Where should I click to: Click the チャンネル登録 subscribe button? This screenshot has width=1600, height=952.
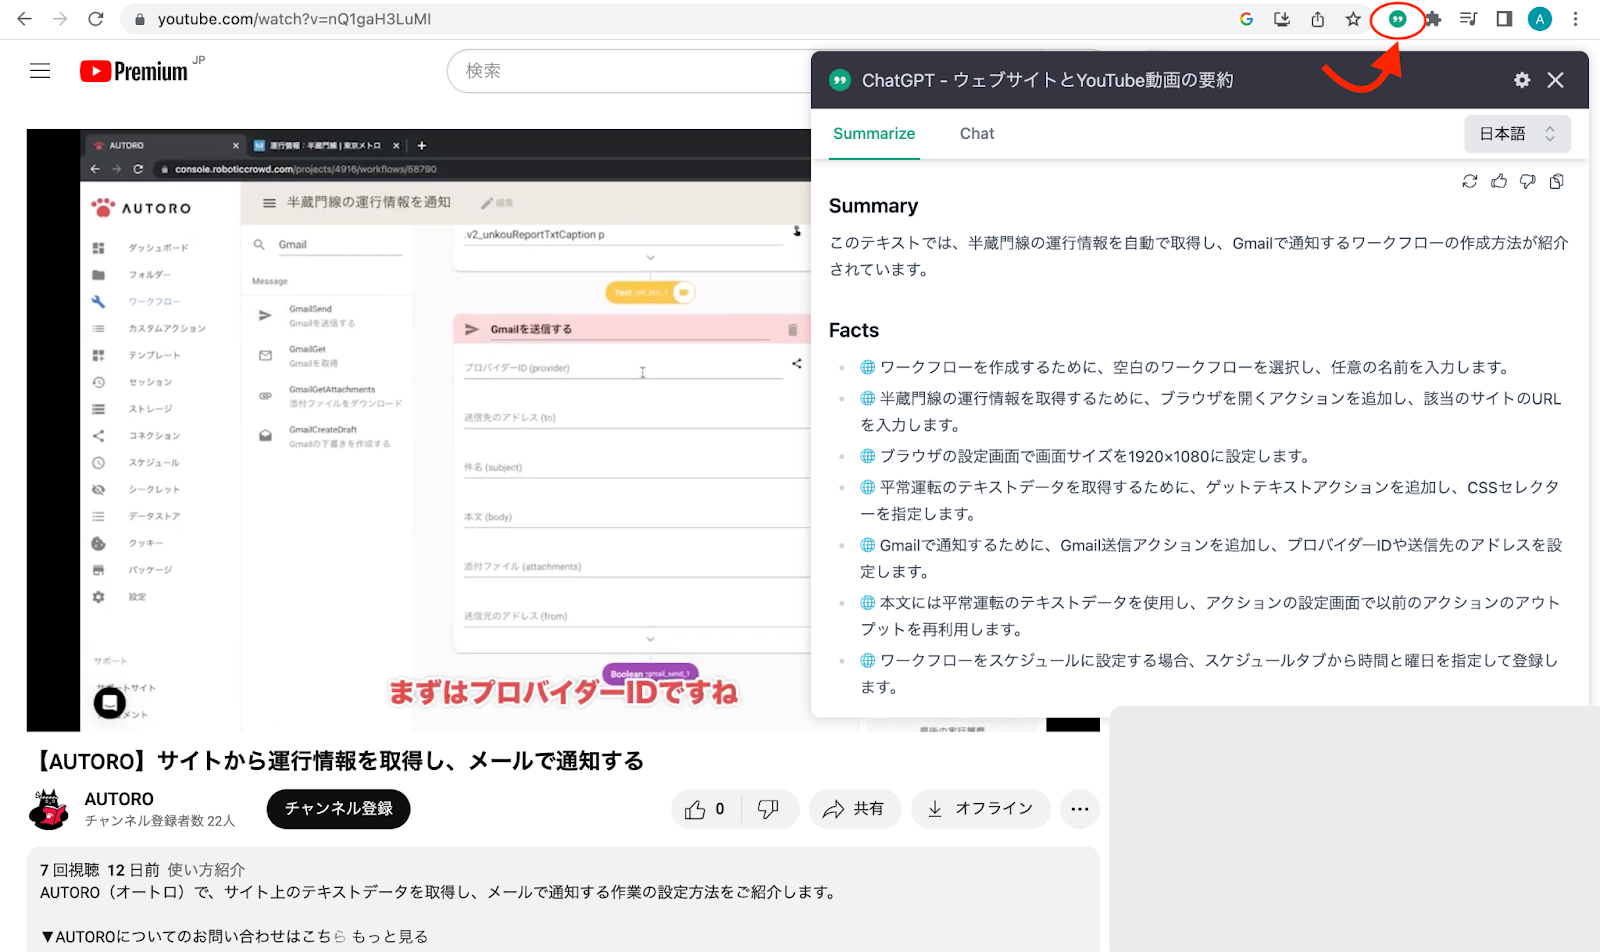tap(338, 809)
